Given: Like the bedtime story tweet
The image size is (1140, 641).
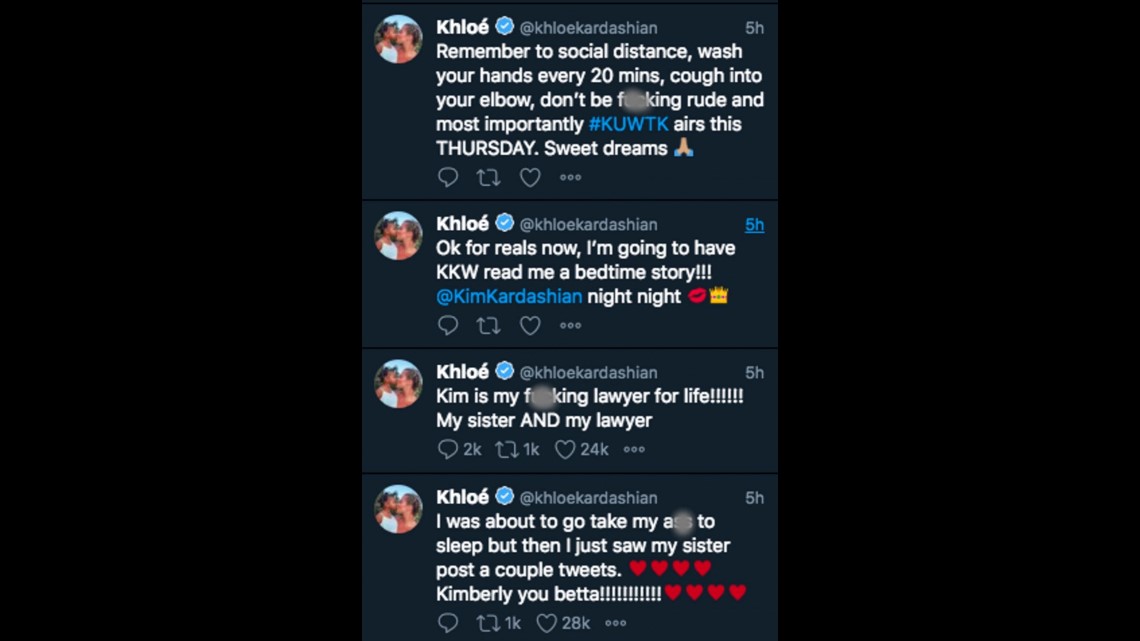Looking at the screenshot, I should [530, 325].
